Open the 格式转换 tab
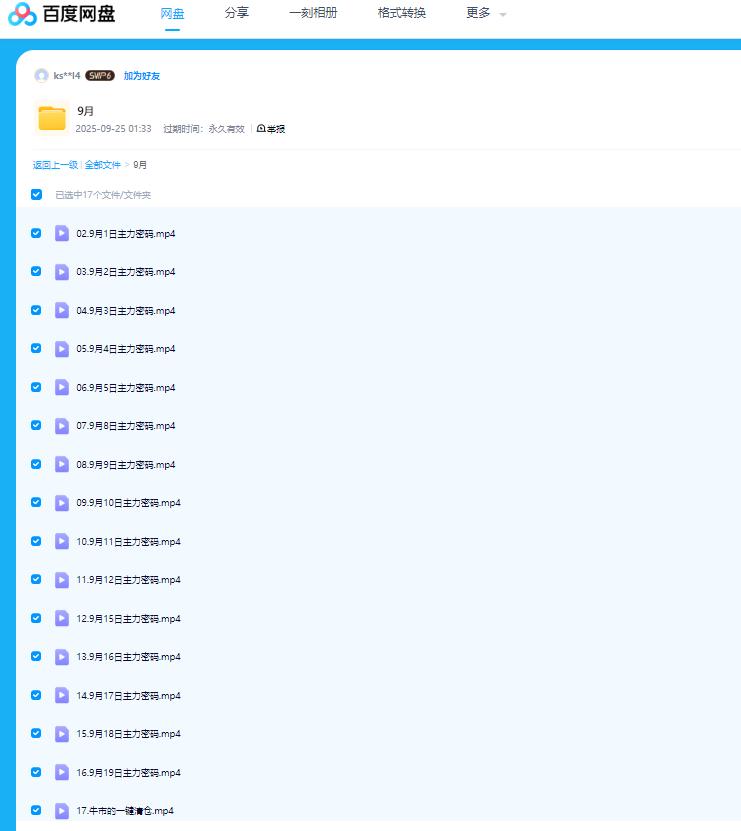Image resolution: width=741 pixels, height=831 pixels. pyautogui.click(x=402, y=13)
